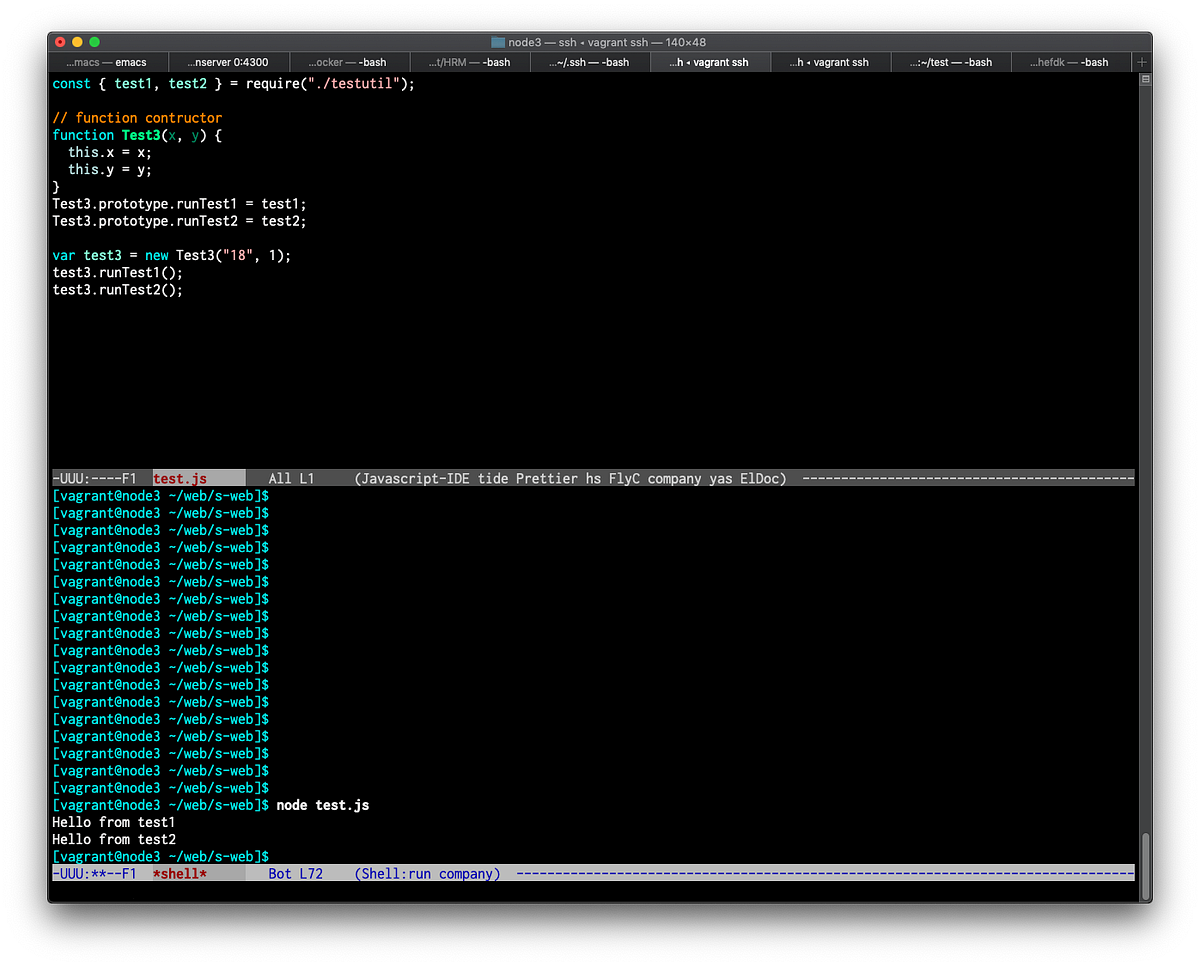Click the tide mode indicator in the mode line
The width and height of the screenshot is (1200, 966).
[492, 478]
